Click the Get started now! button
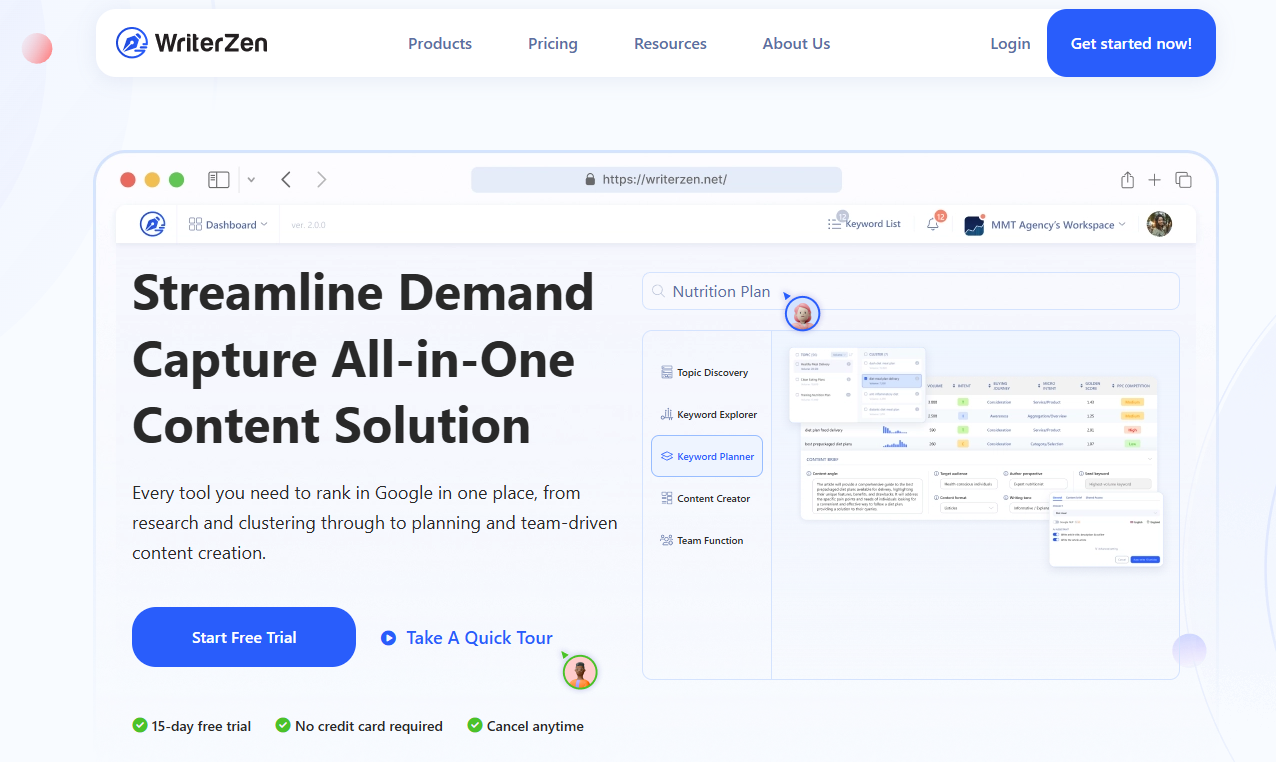Image resolution: width=1276 pixels, height=762 pixels. (1131, 43)
